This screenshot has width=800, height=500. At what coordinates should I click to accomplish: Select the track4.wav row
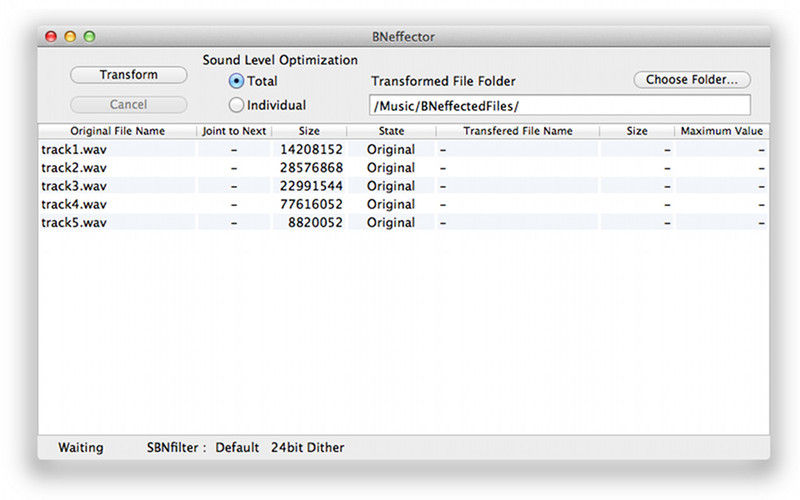404,205
